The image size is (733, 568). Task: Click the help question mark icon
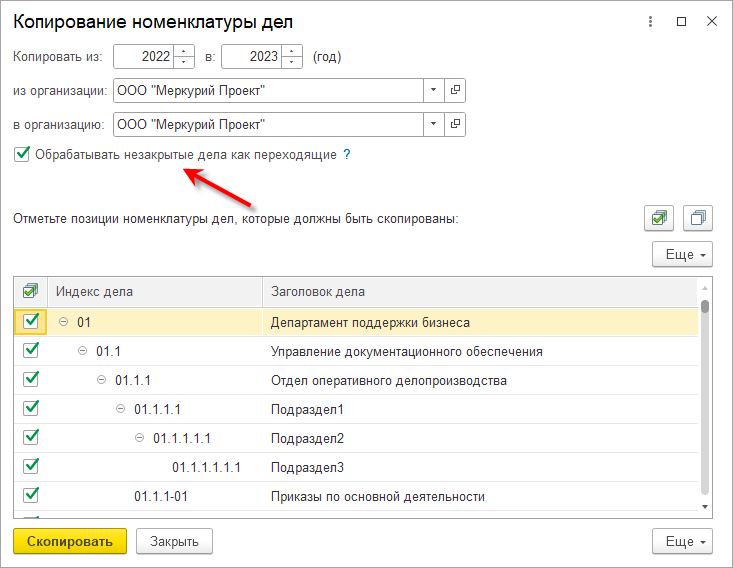pyautogui.click(x=347, y=155)
